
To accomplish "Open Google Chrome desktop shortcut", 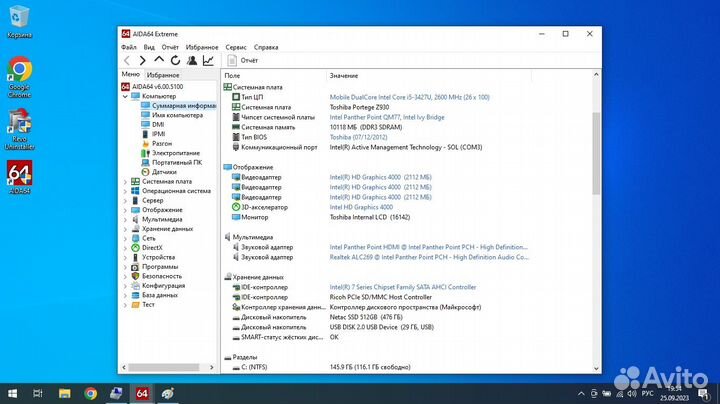I will [19, 77].
